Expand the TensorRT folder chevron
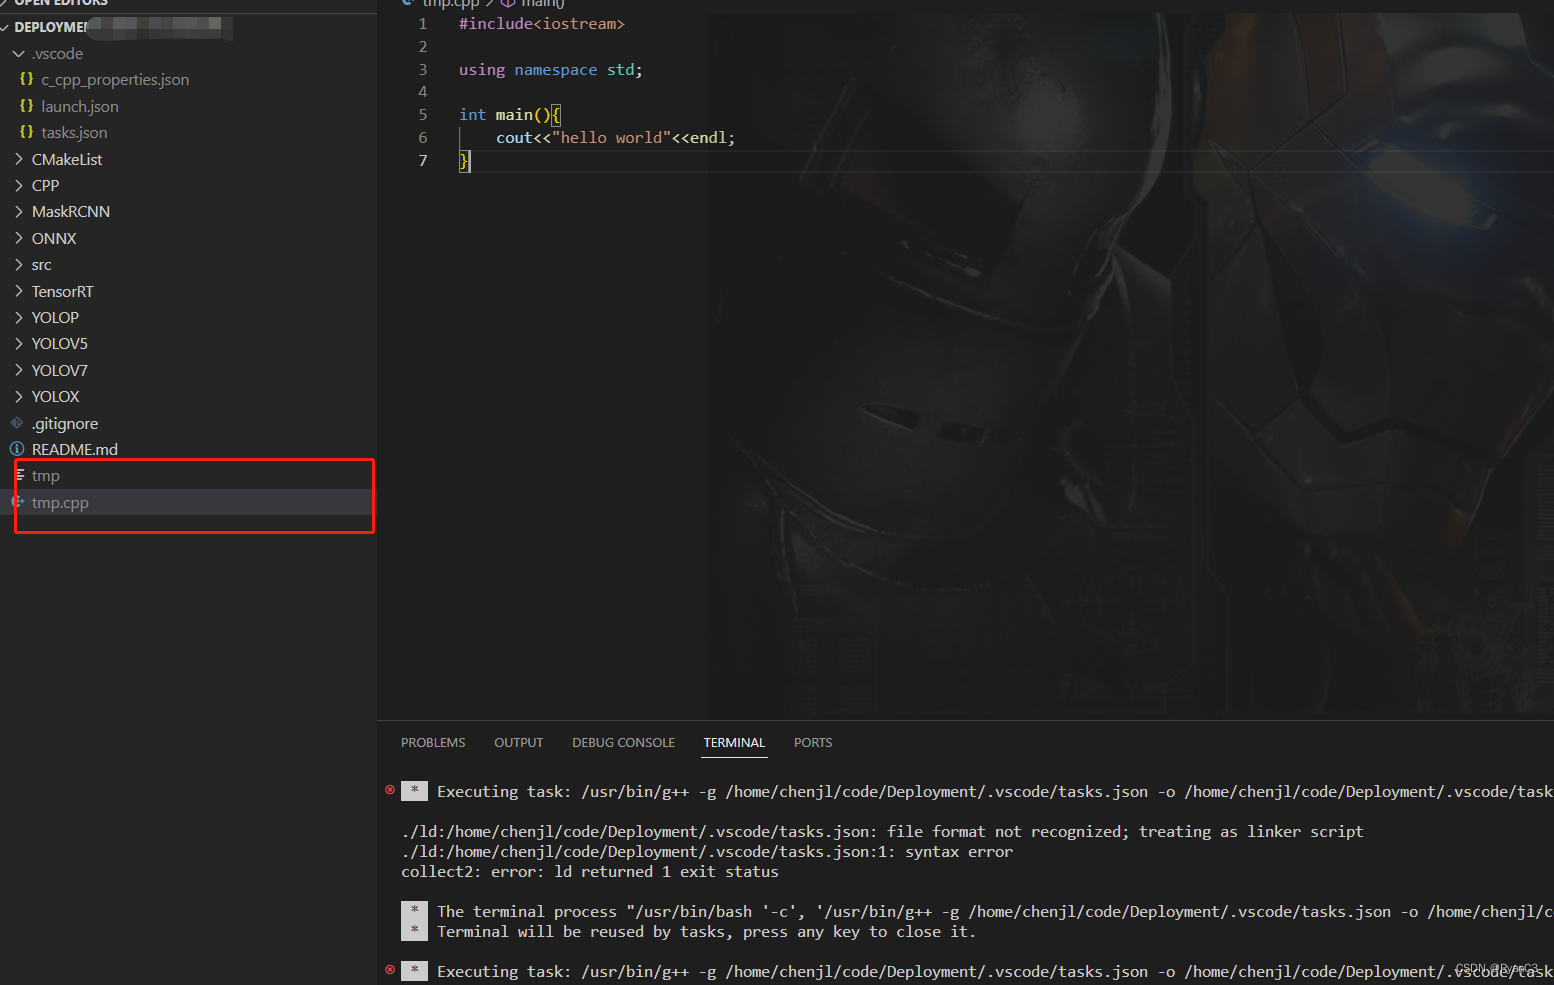Viewport: 1554px width, 985px height. click(18, 291)
